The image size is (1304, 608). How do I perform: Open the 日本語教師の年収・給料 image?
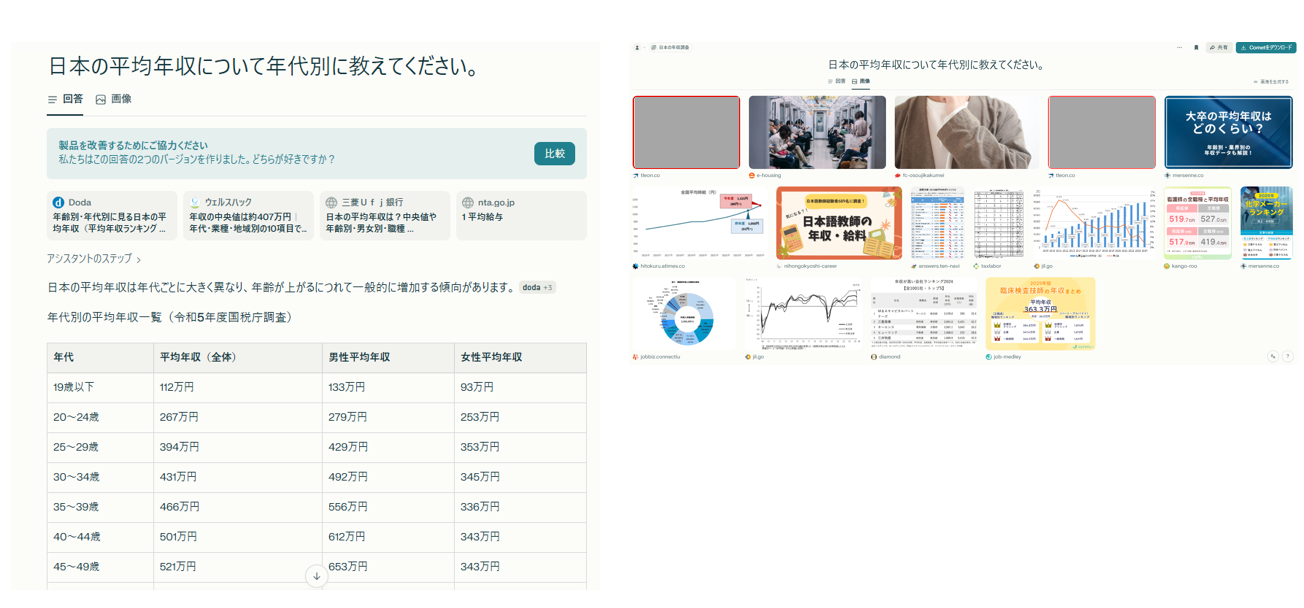click(x=838, y=223)
